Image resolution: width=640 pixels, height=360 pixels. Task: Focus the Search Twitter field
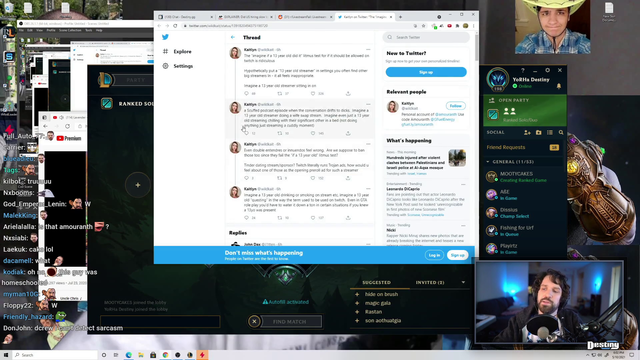click(x=426, y=37)
